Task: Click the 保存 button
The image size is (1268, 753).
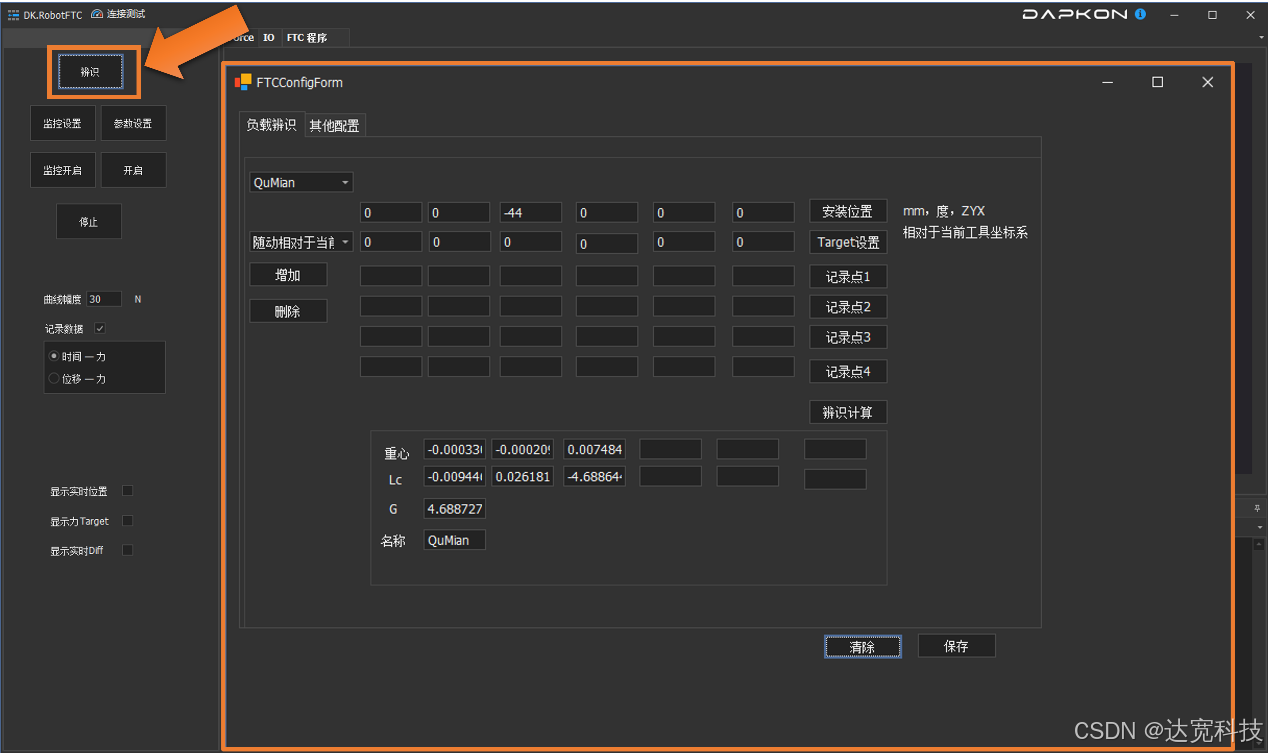Action: pos(956,646)
